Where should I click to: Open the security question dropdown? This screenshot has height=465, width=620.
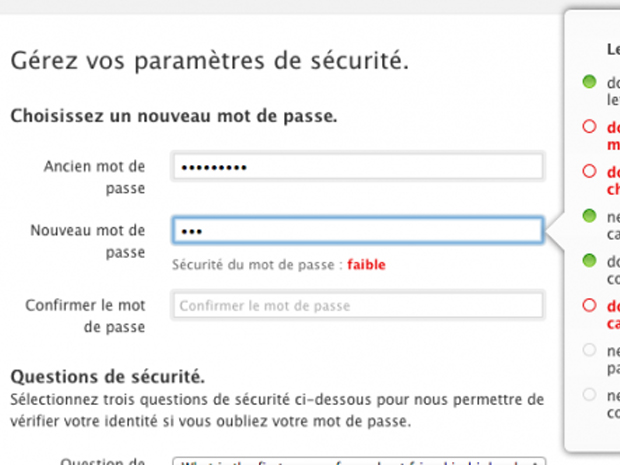[x=359, y=461]
